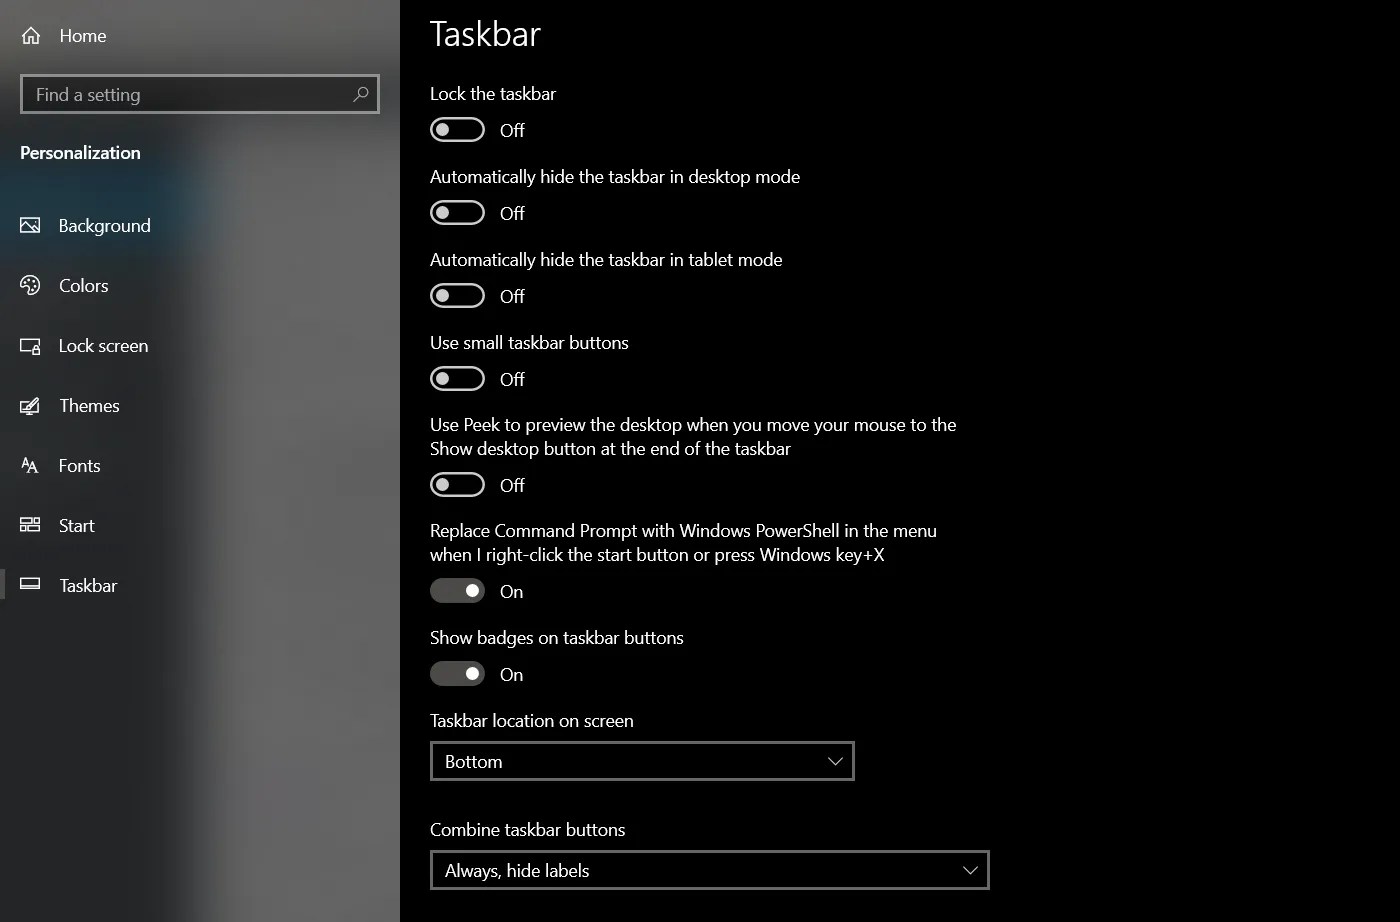Click the chevron on the Bottom dropdown
Viewport: 1400px width, 922px height.
coord(835,761)
